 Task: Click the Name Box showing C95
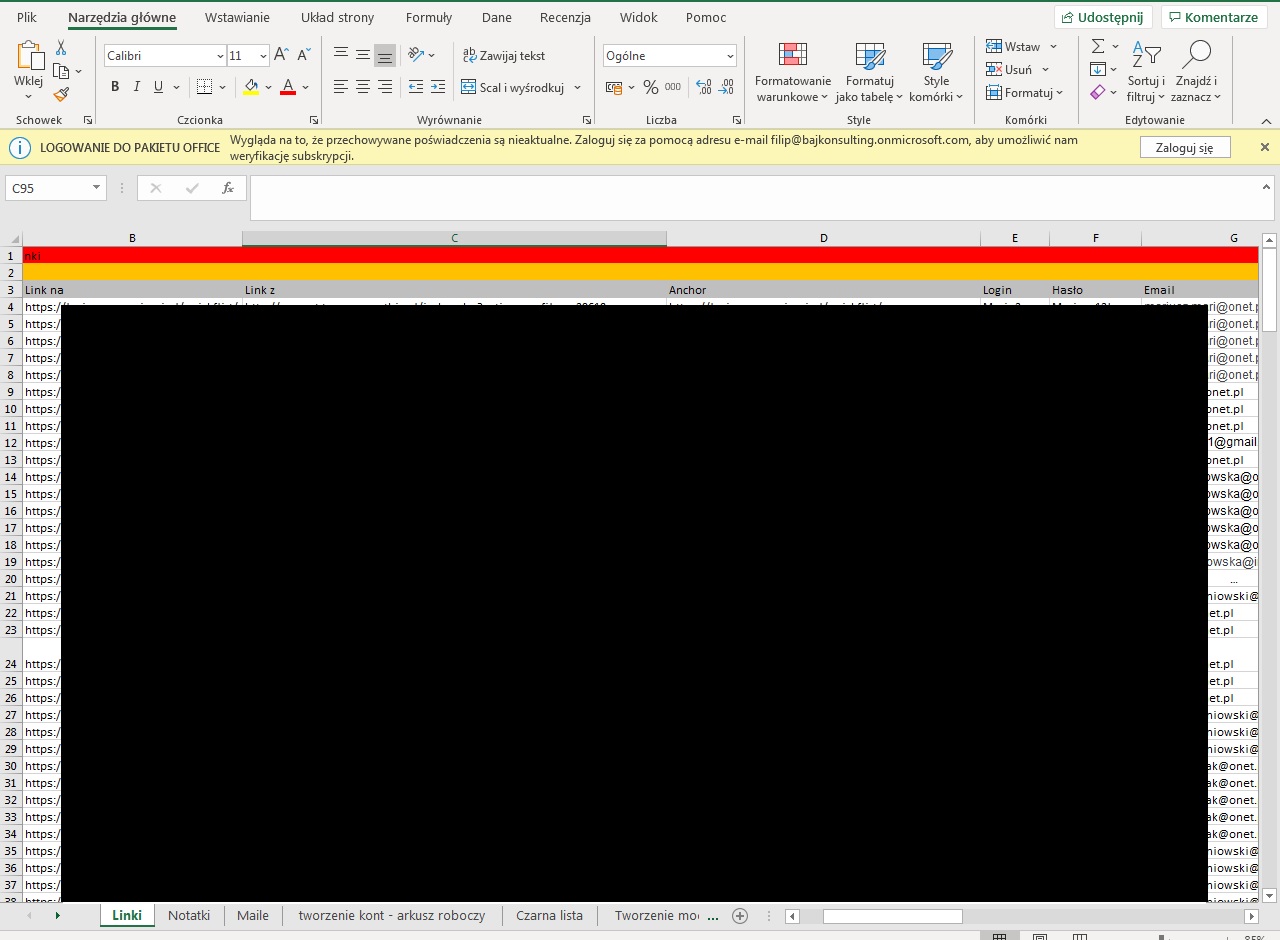point(56,188)
